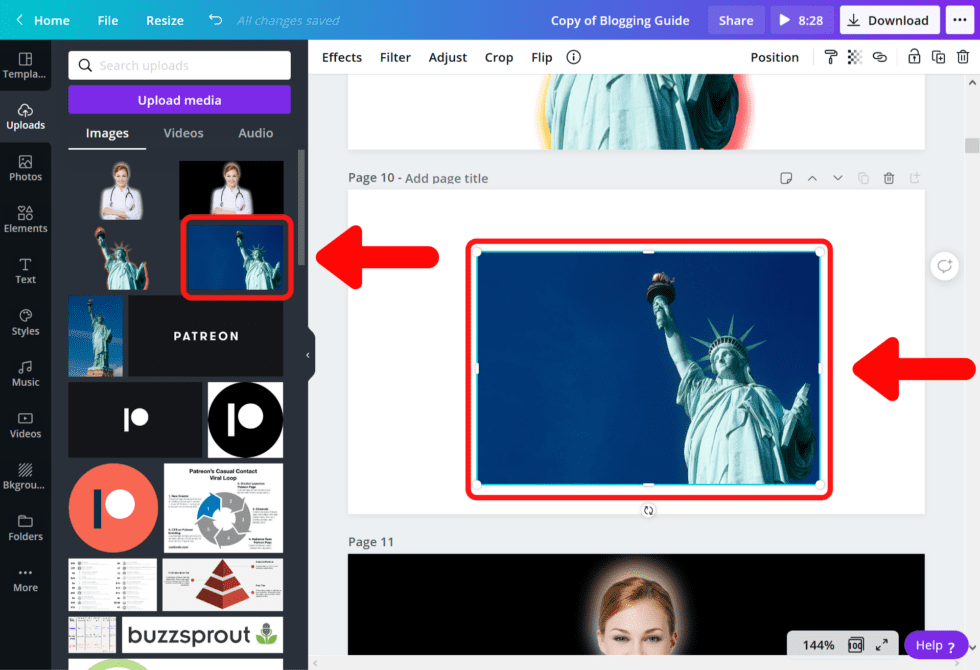The height and width of the screenshot is (670, 980).
Task: Open the Folders sidebar panel
Action: click(x=25, y=528)
